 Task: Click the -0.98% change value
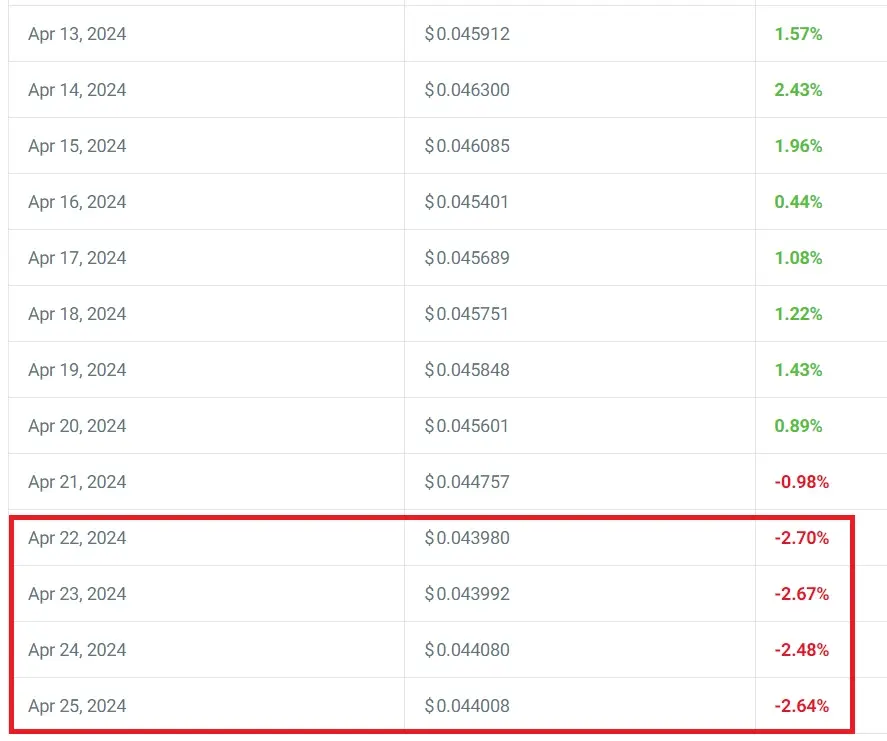(802, 482)
